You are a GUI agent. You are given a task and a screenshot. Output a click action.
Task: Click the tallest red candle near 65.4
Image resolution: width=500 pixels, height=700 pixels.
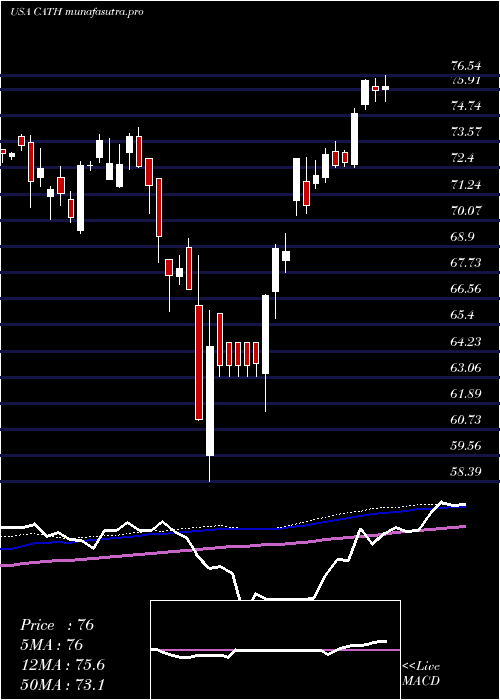coord(199,362)
